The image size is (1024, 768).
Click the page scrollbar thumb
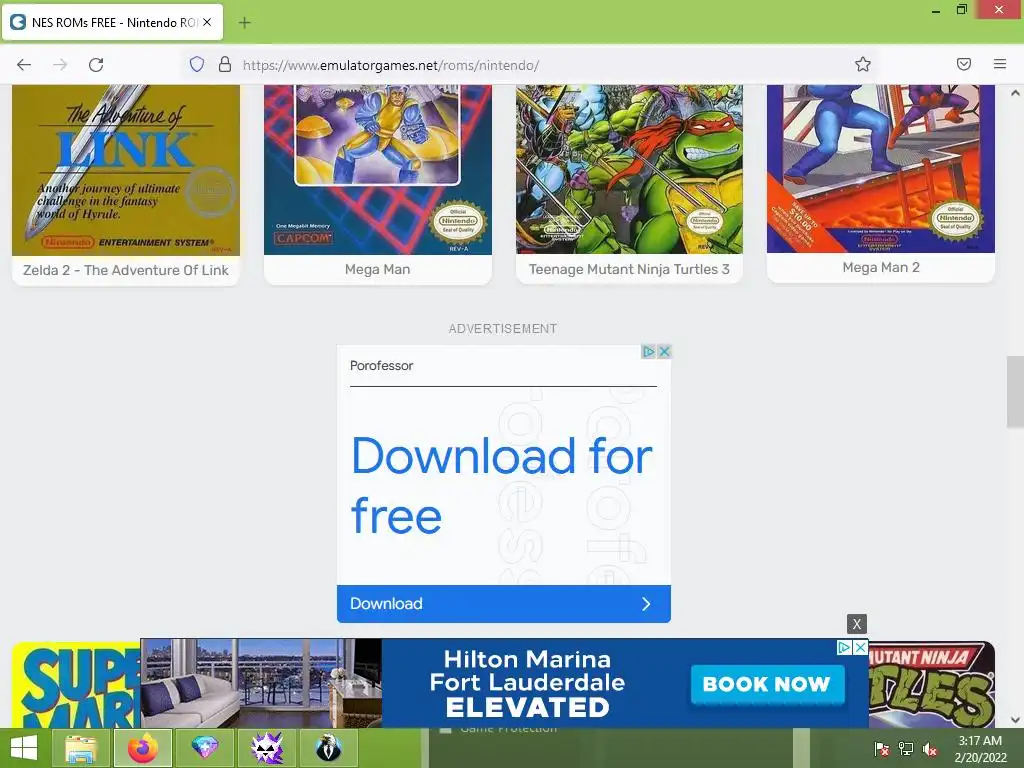(x=1015, y=392)
